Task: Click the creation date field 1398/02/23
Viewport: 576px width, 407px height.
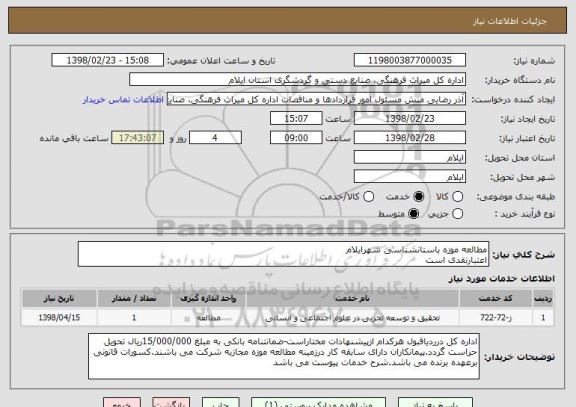Action: (410, 118)
